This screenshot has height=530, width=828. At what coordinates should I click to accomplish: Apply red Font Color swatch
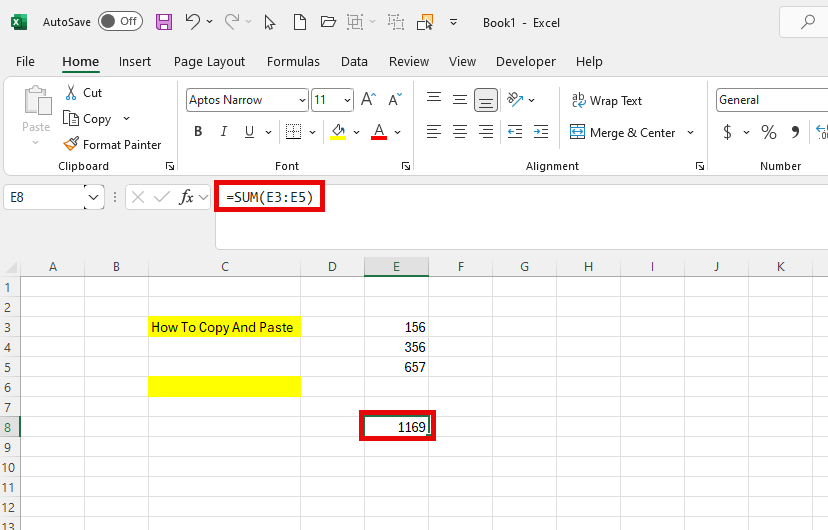[379, 131]
